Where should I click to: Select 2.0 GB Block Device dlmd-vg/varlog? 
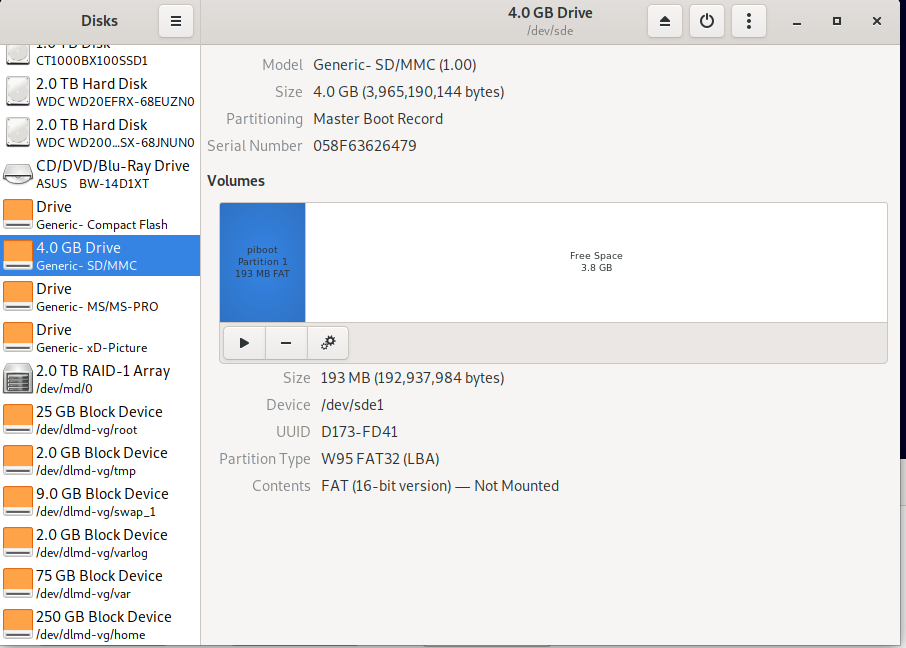[x=100, y=543]
